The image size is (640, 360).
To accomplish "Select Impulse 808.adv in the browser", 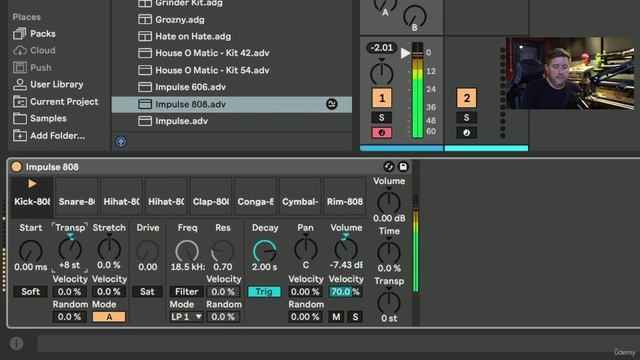I will coord(231,104).
